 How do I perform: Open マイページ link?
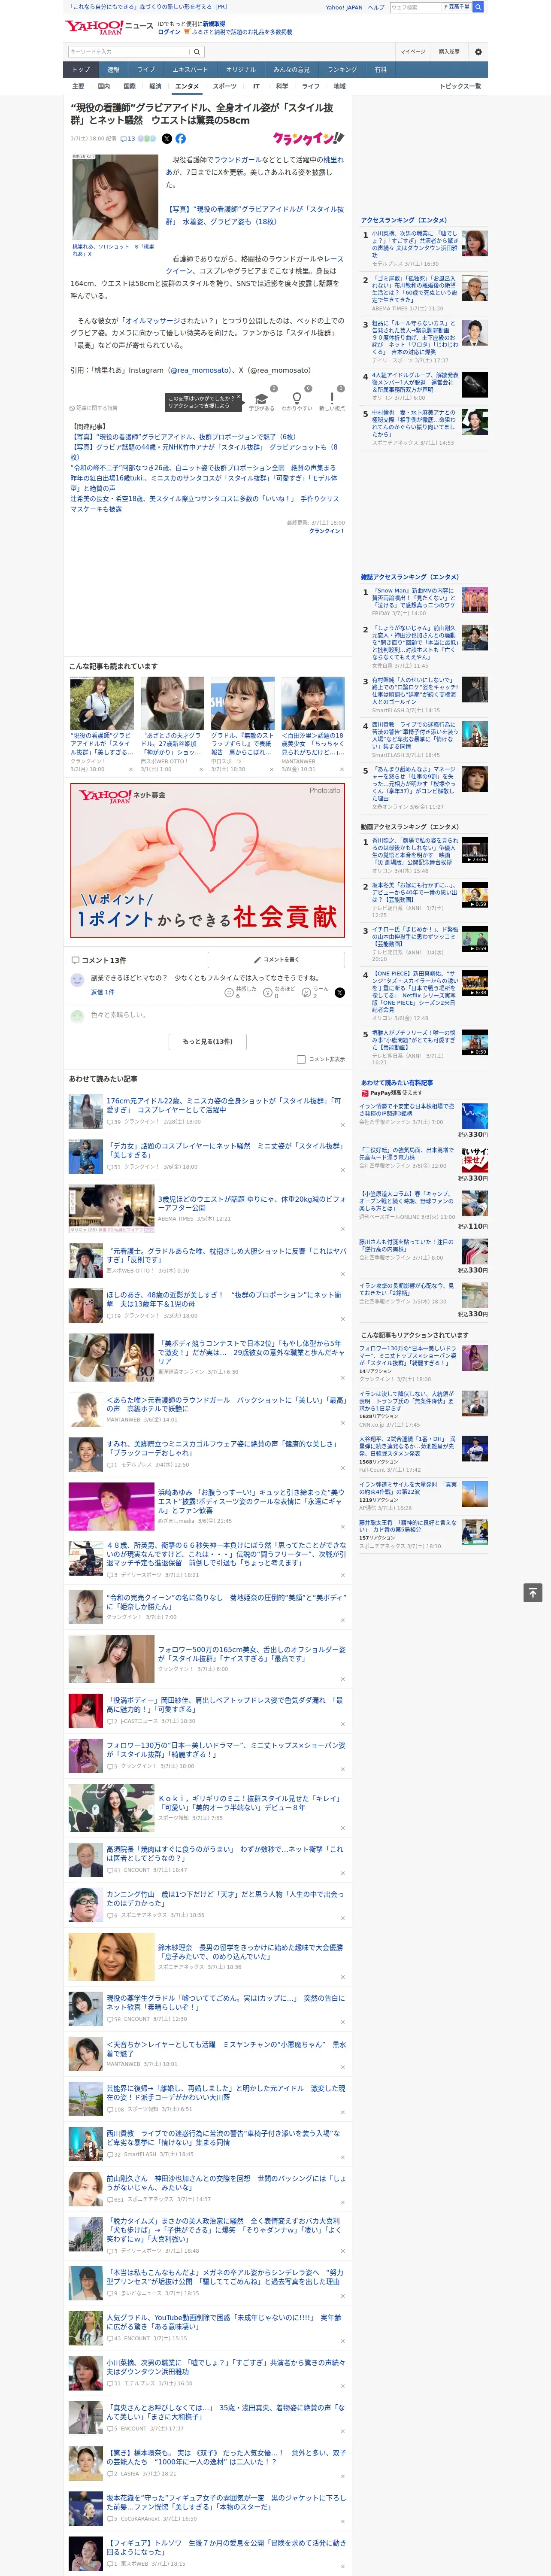click(x=413, y=52)
